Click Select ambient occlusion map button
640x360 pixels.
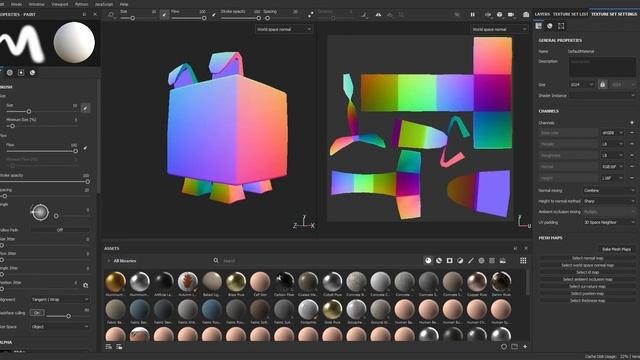coord(587,280)
